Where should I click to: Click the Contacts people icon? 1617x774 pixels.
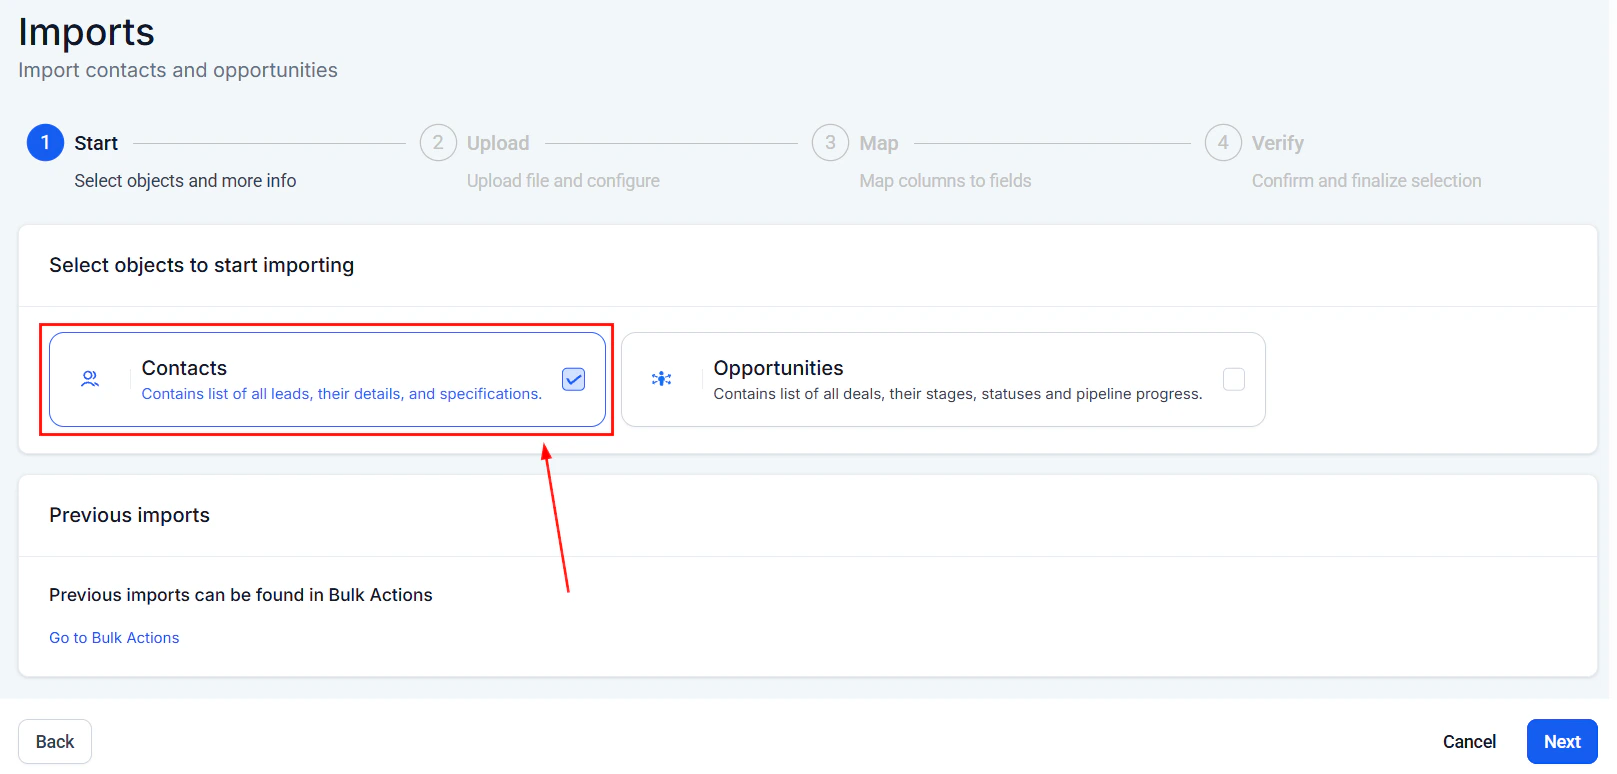(90, 379)
